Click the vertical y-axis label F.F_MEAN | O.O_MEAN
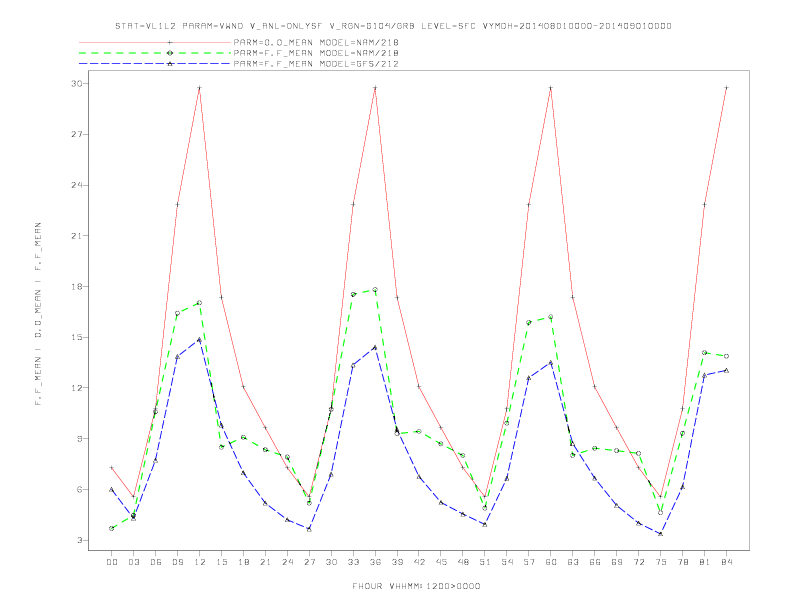792x612 pixels. coord(38,314)
